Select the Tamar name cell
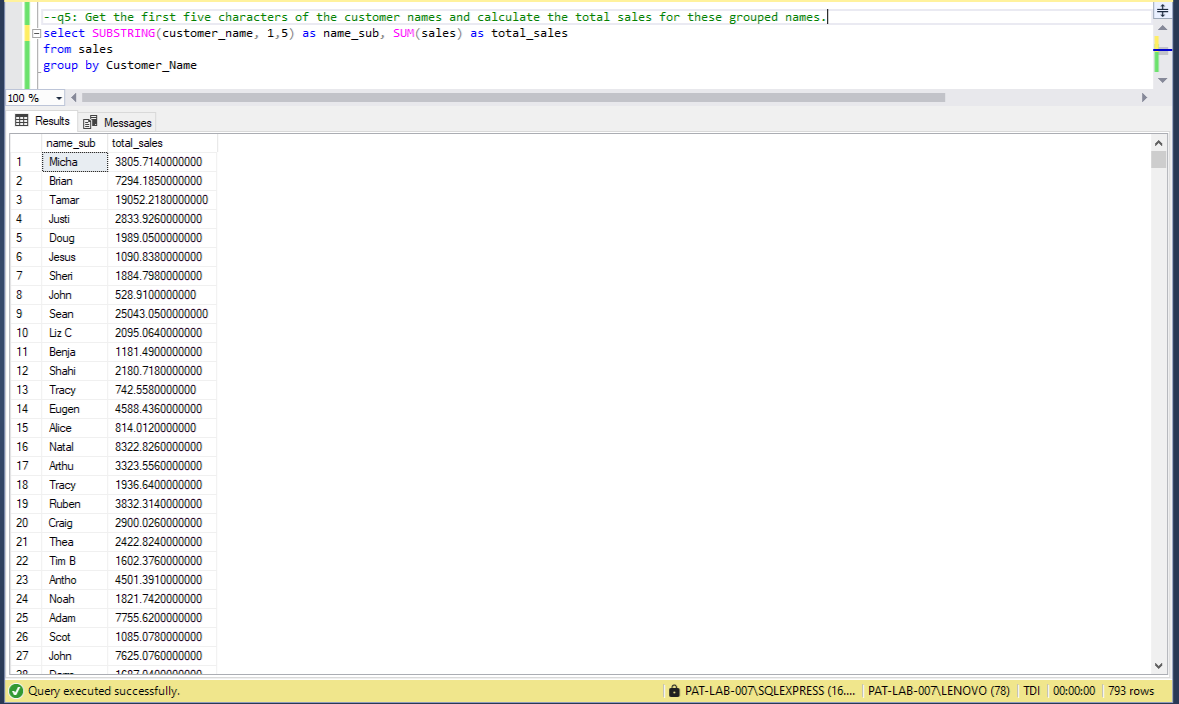 74,200
